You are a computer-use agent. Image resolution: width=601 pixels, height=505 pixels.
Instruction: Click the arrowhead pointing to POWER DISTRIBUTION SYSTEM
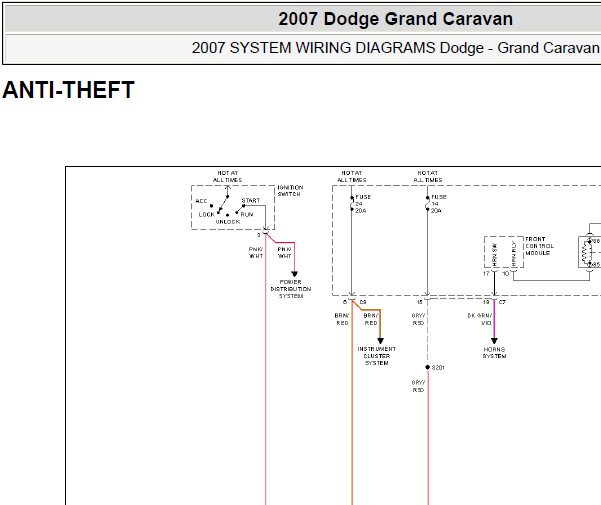pos(294,274)
